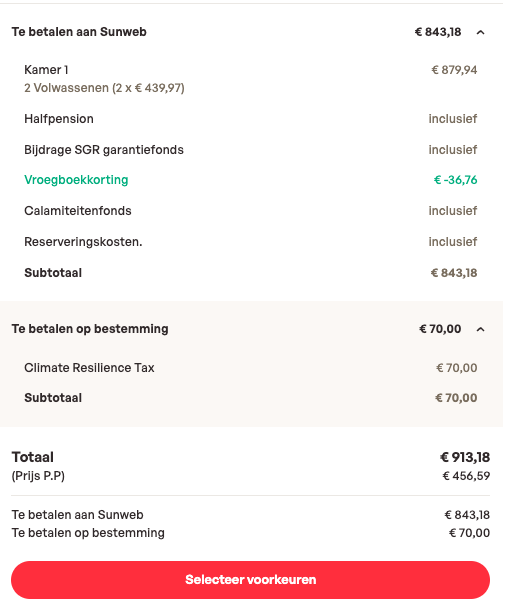511x612 pixels.
Task: Click the Totaal € 913,18 amount
Action: (465, 457)
